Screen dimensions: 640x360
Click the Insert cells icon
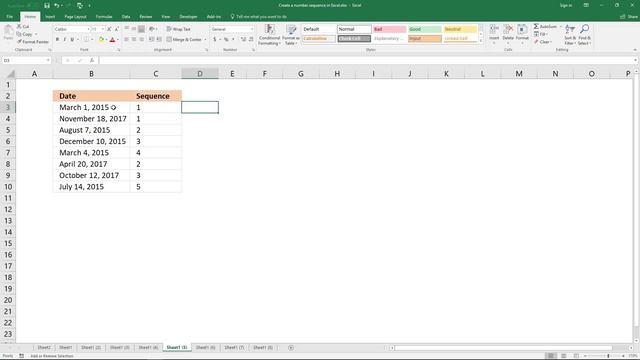click(x=494, y=34)
